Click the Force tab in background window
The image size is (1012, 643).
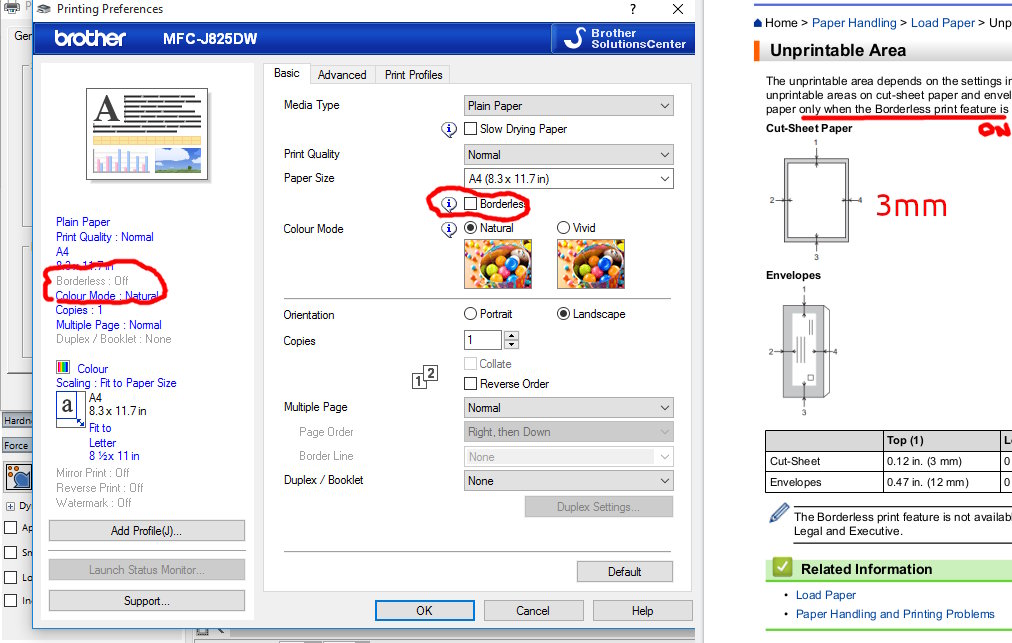[x=16, y=445]
